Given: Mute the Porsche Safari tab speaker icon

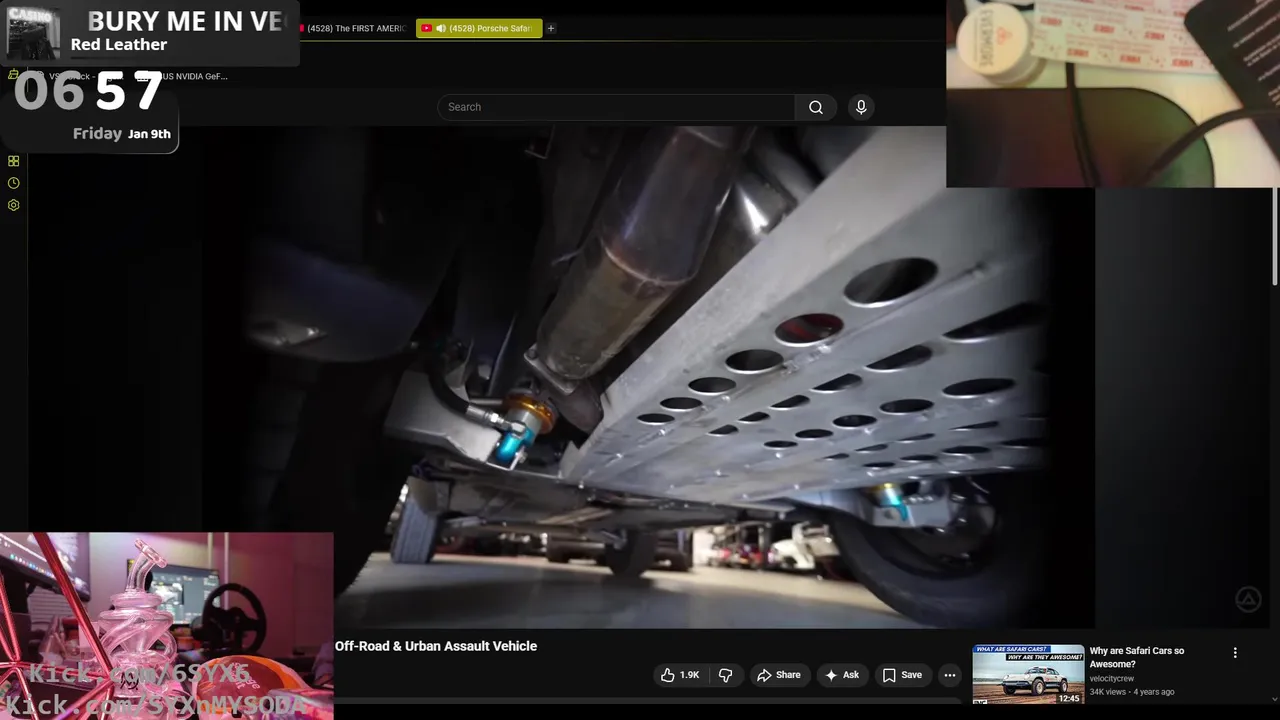Looking at the screenshot, I should [441, 28].
